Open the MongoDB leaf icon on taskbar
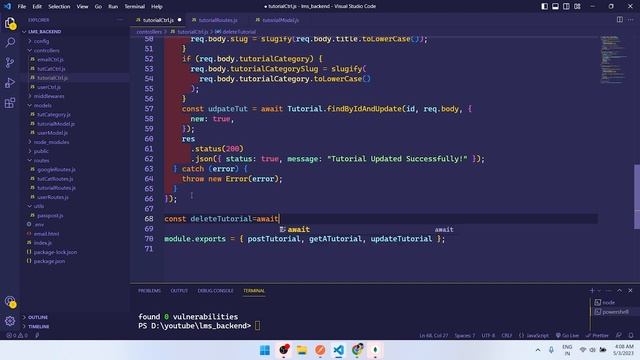The image size is (640, 360). click(375, 350)
